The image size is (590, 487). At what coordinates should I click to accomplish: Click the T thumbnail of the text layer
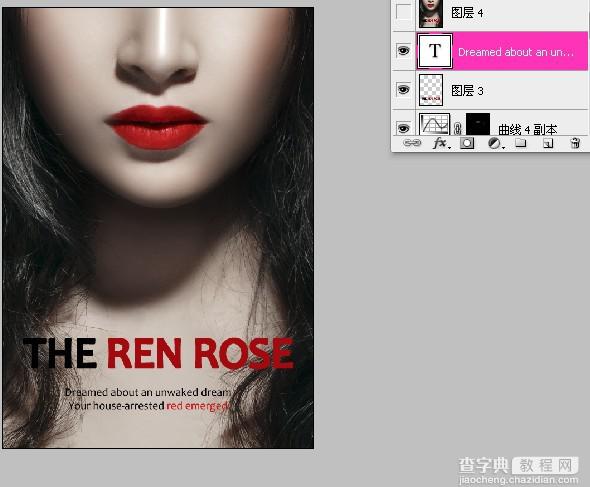(435, 51)
